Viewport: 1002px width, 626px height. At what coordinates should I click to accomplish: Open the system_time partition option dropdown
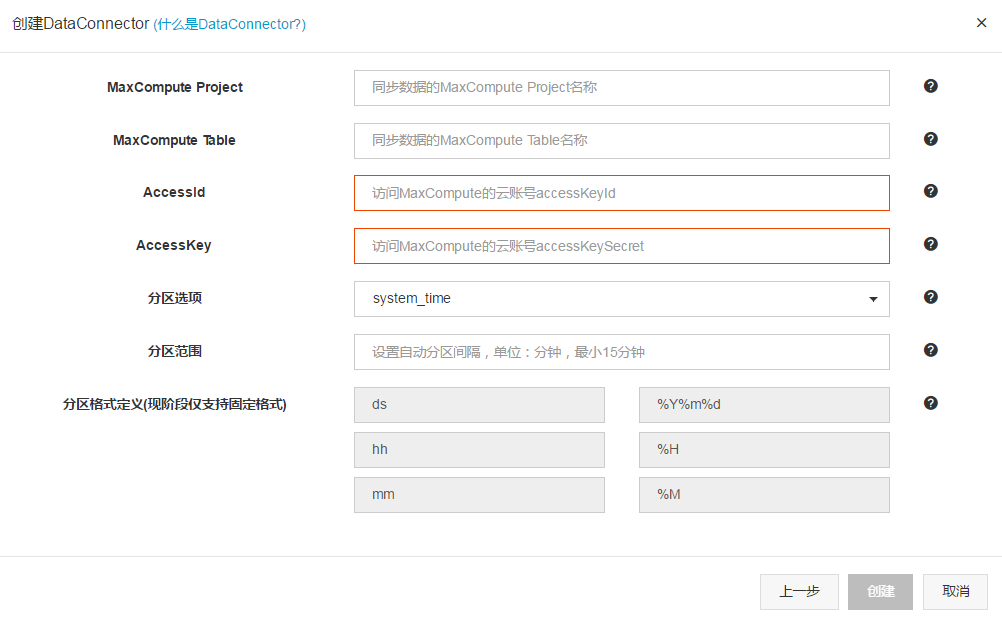click(x=622, y=299)
